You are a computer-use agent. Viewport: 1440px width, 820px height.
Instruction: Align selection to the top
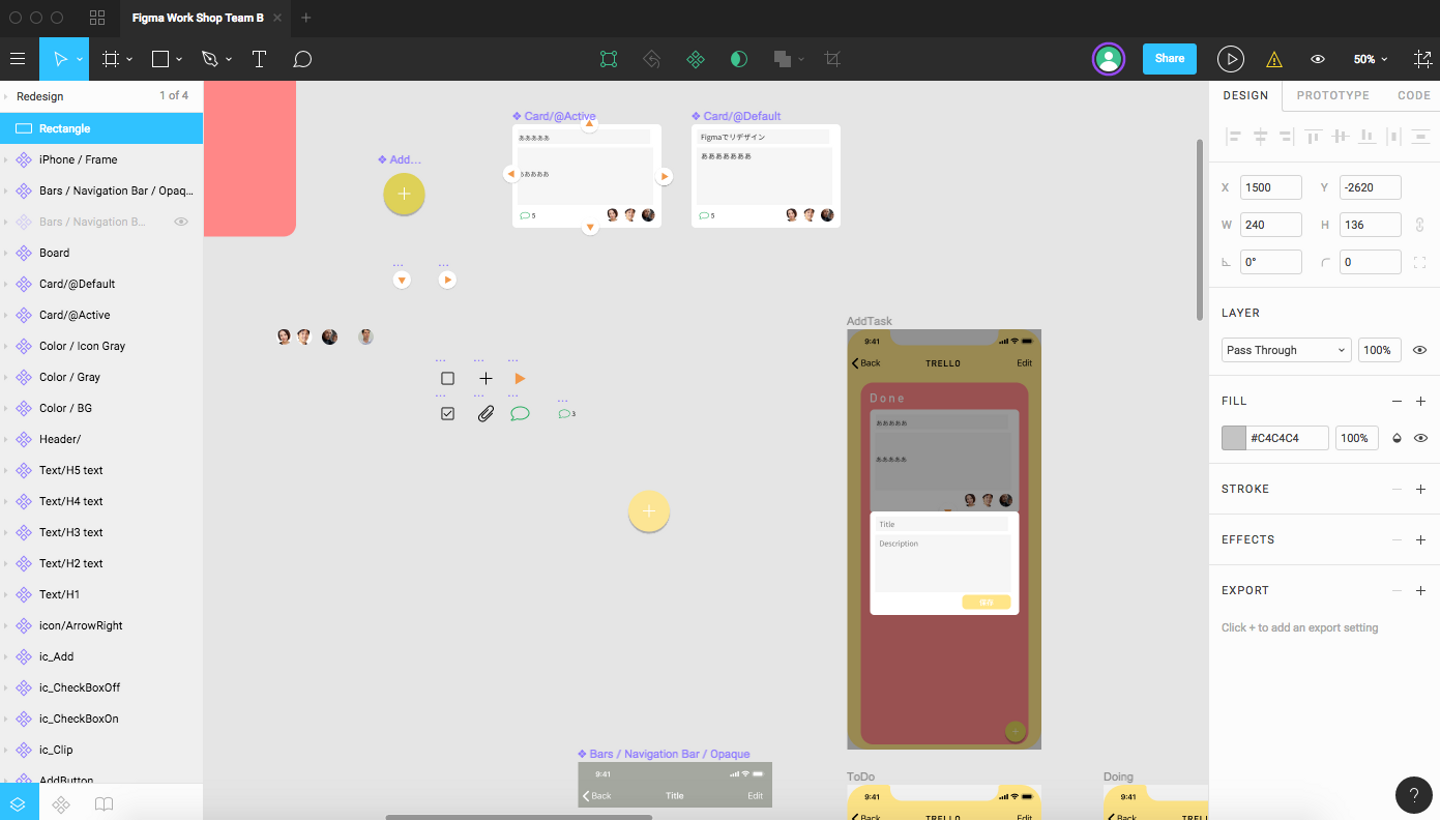(1312, 137)
